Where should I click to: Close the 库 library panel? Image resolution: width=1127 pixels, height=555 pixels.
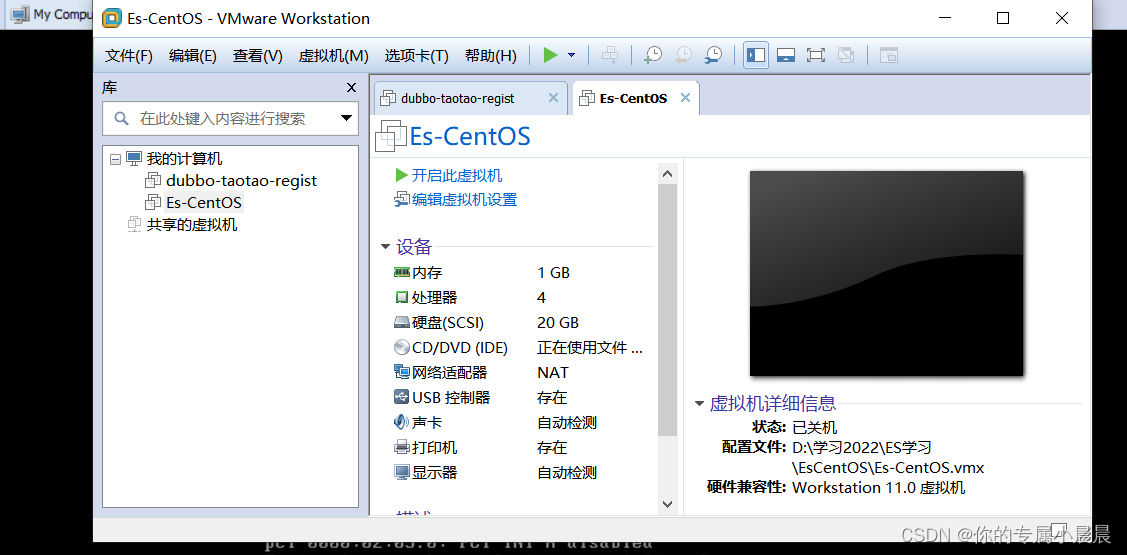coord(351,88)
